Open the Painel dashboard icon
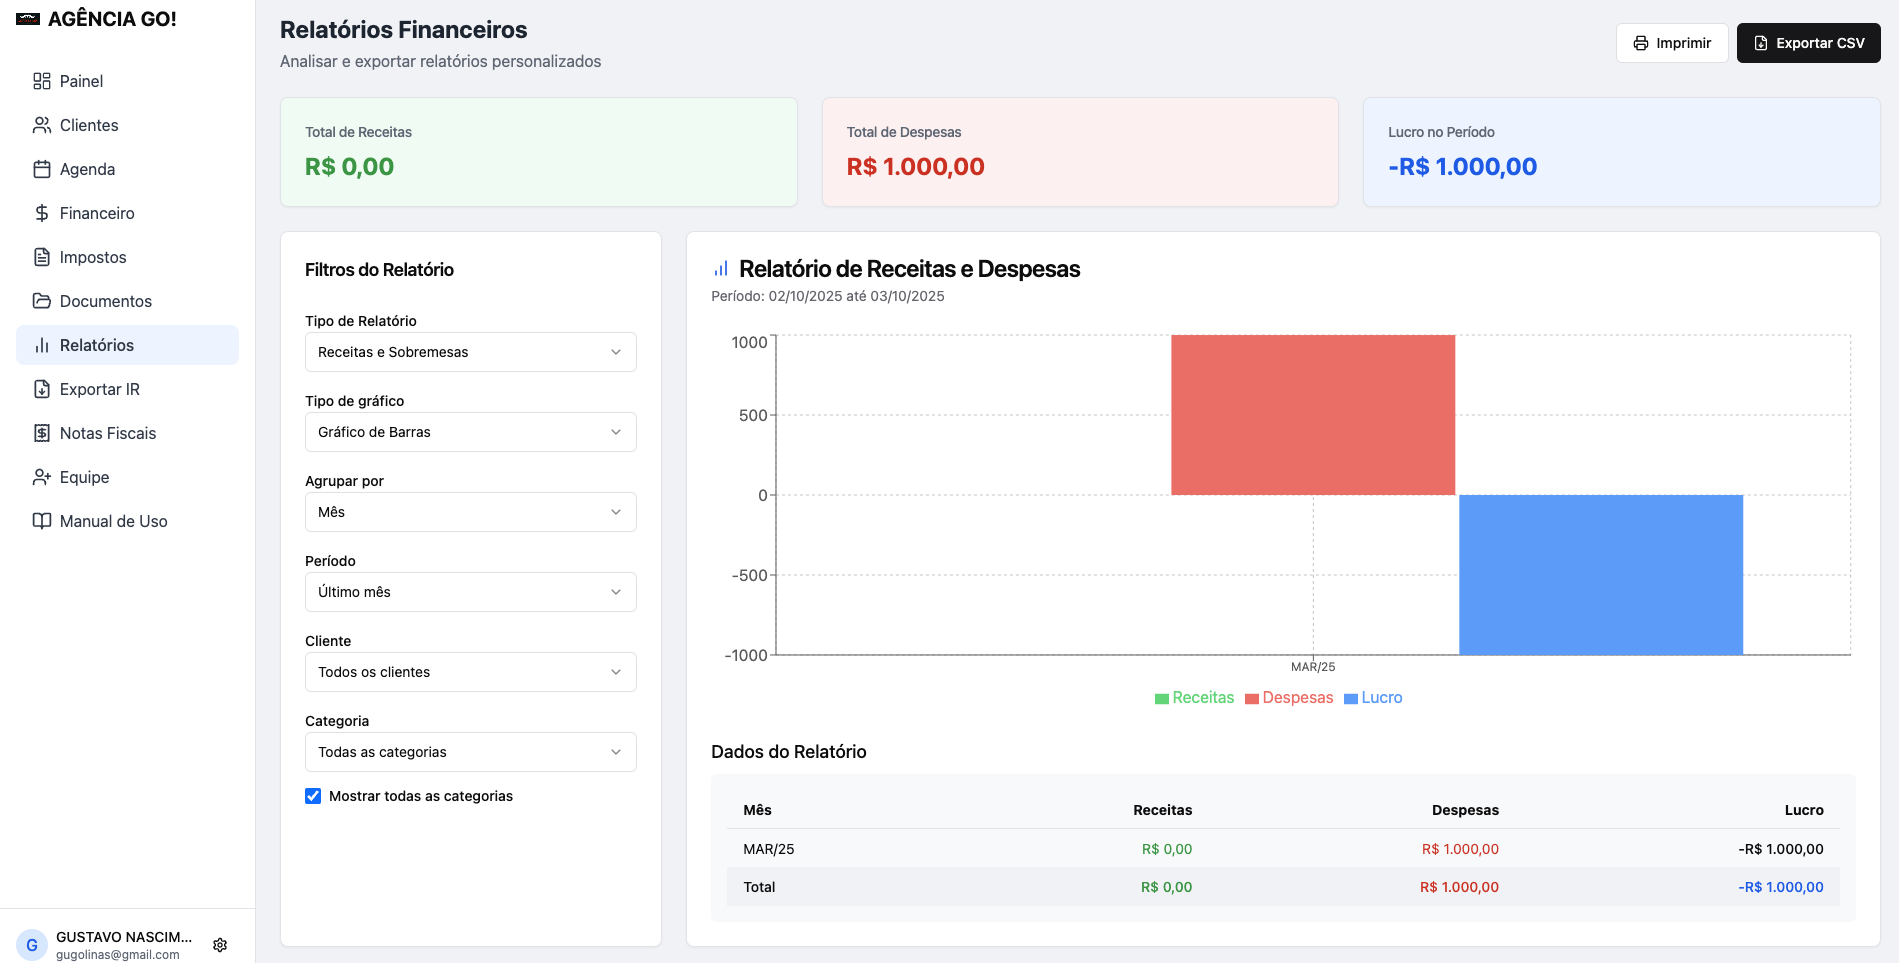The height and width of the screenshot is (963, 1899). [x=42, y=81]
